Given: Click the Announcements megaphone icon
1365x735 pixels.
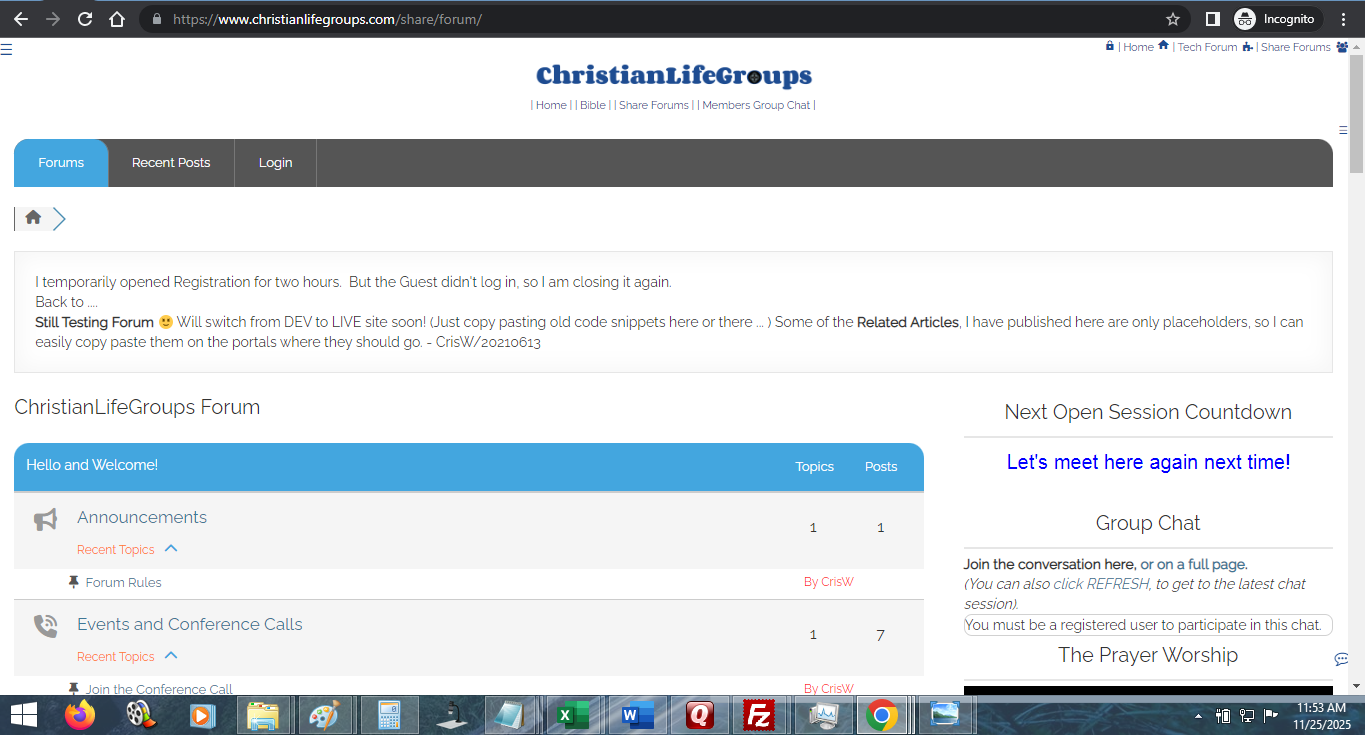Looking at the screenshot, I should (x=45, y=520).
